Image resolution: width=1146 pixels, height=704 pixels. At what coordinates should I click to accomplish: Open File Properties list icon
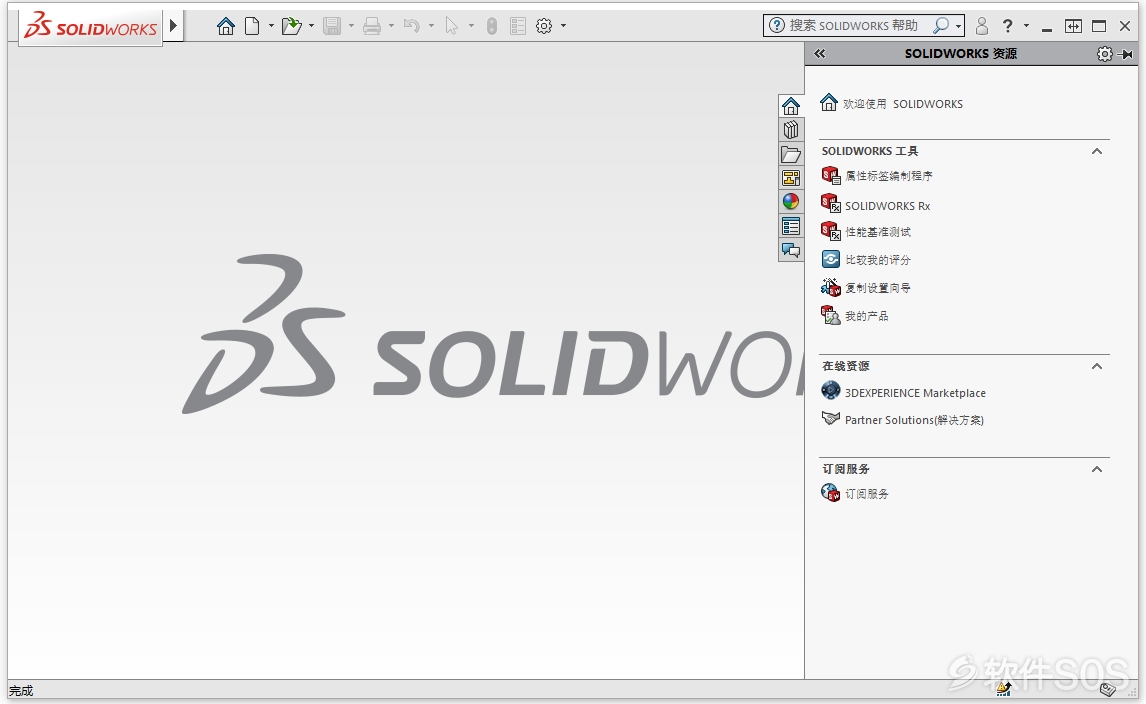(518, 26)
